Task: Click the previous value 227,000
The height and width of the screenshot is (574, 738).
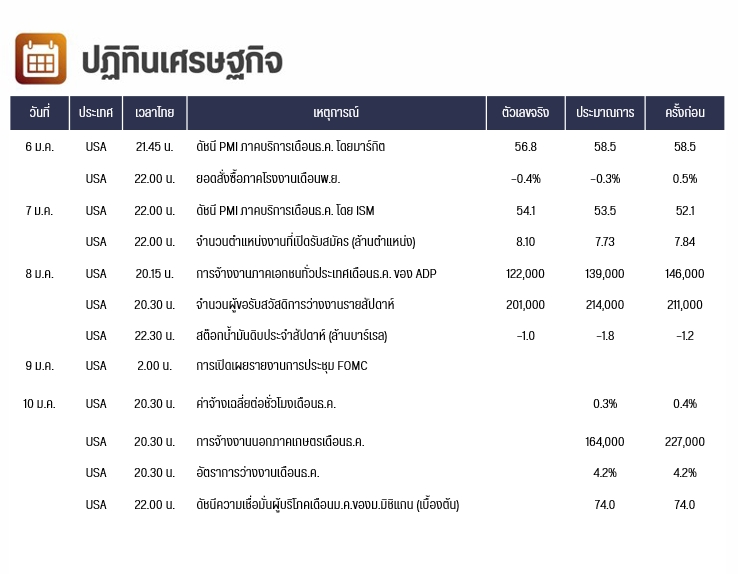Action: coord(685,442)
